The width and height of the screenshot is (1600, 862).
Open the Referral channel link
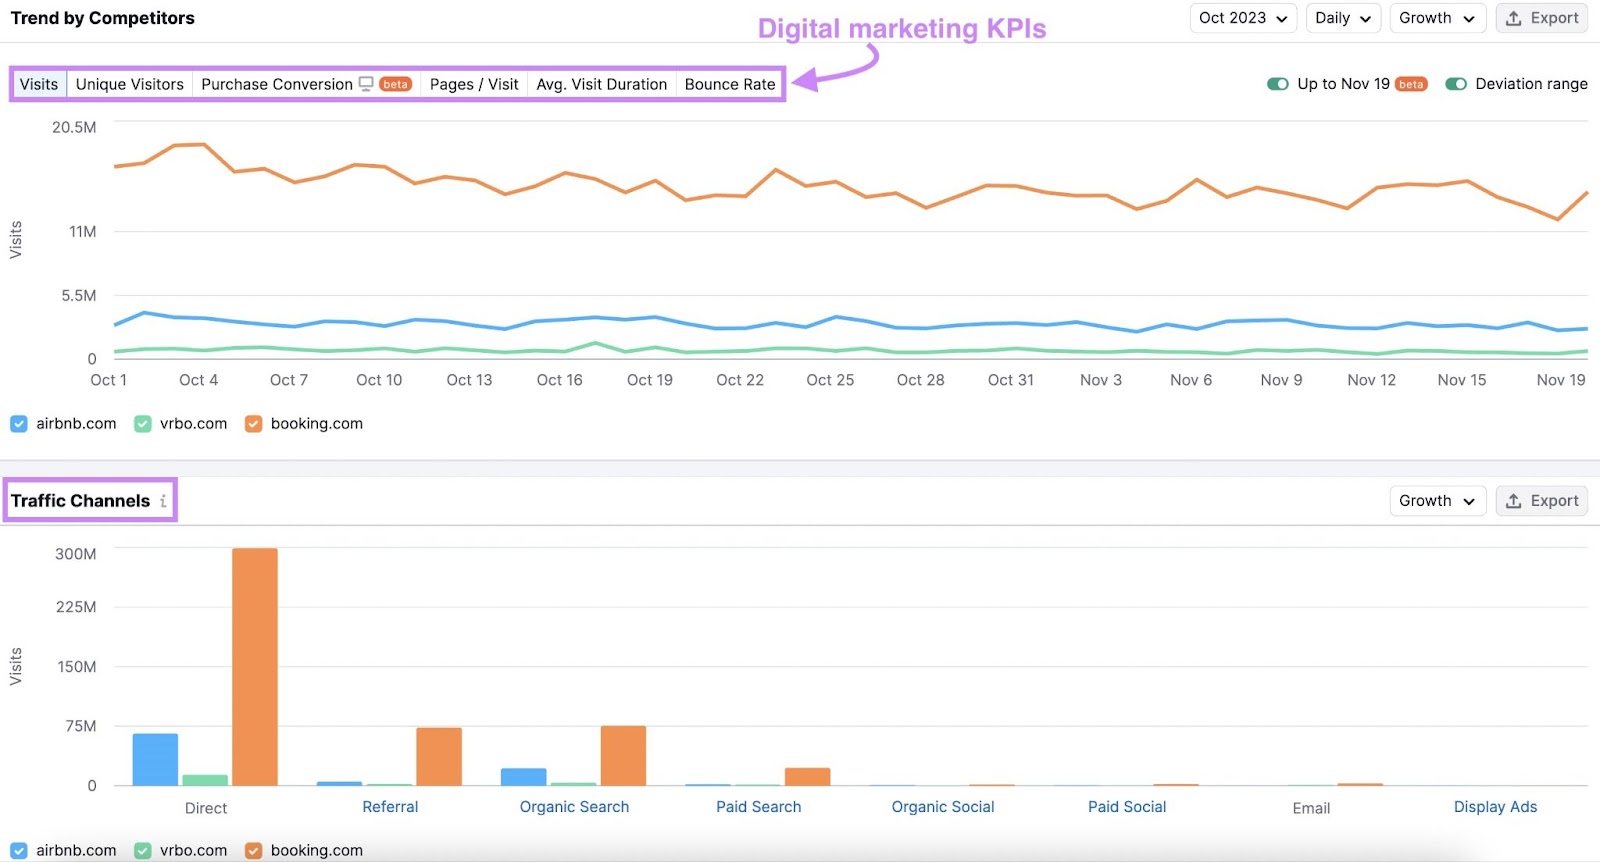coord(390,807)
